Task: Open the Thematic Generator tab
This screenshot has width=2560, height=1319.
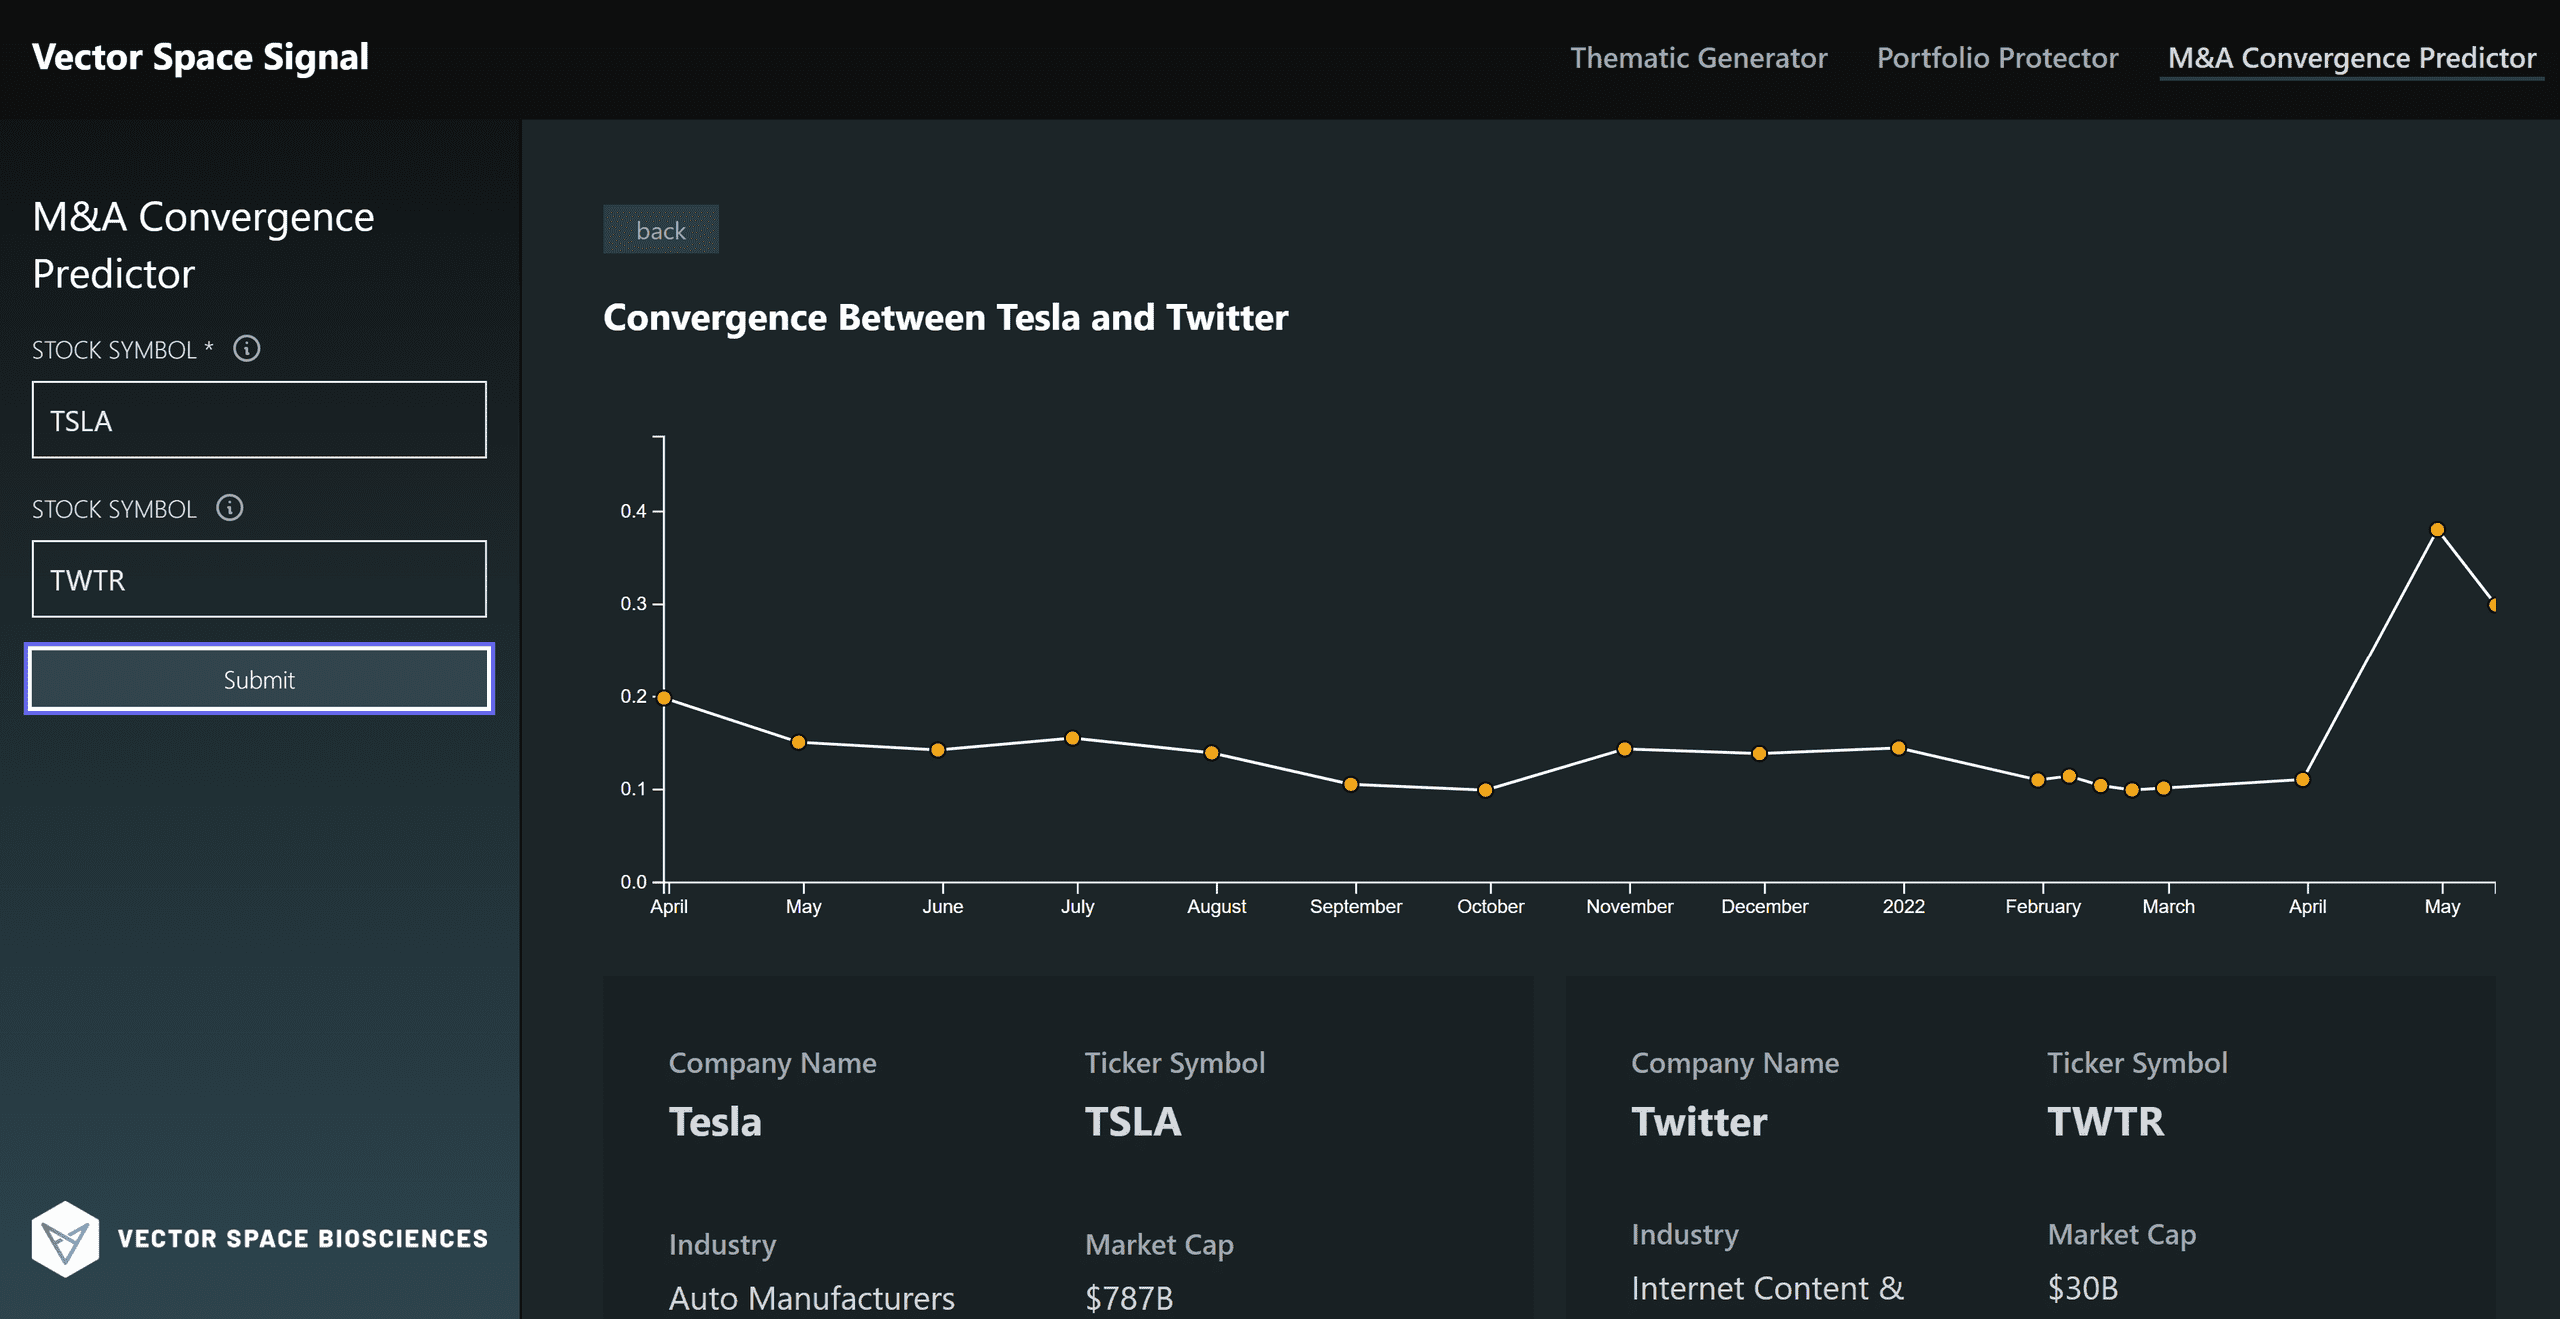Action: [1698, 58]
